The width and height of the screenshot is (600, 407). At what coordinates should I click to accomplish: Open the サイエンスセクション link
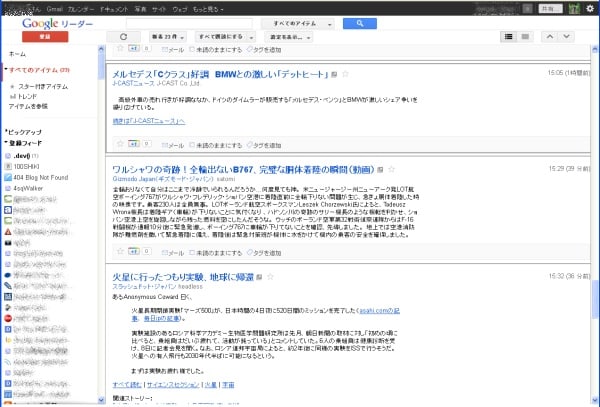point(173,384)
